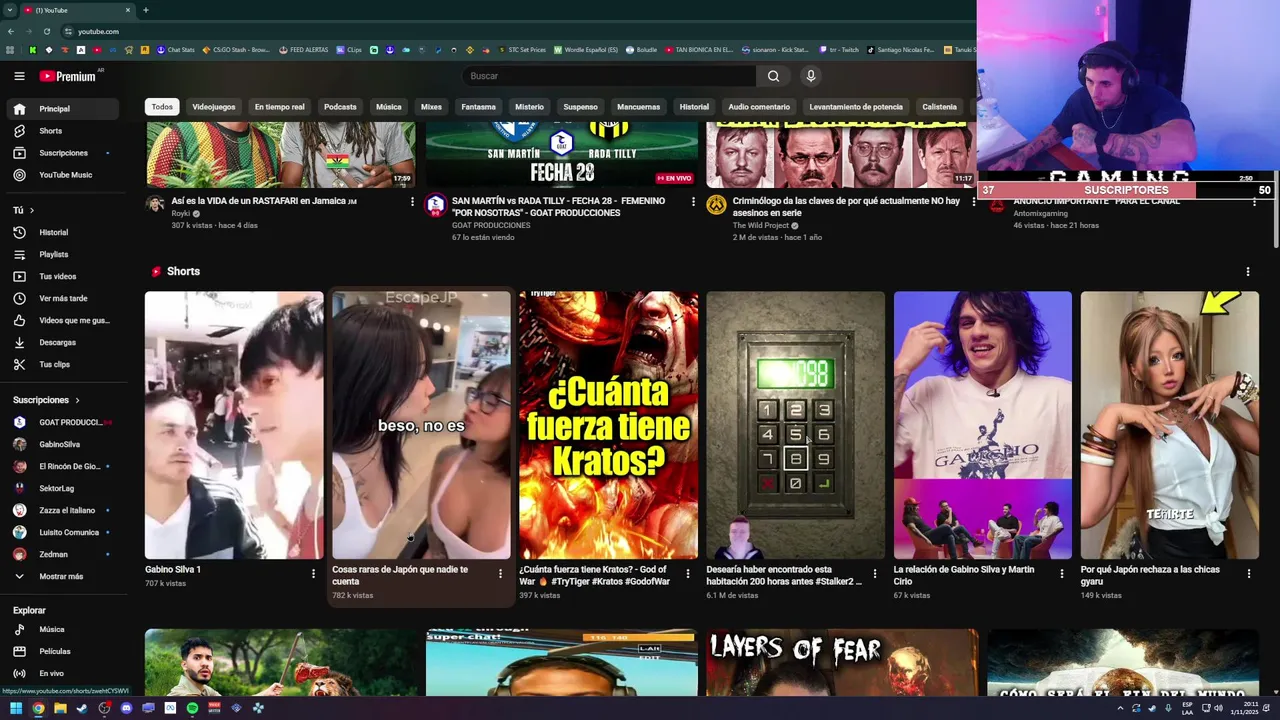This screenshot has width=1280, height=720.
Task: Select the Mixes filter chip
Action: point(431,107)
